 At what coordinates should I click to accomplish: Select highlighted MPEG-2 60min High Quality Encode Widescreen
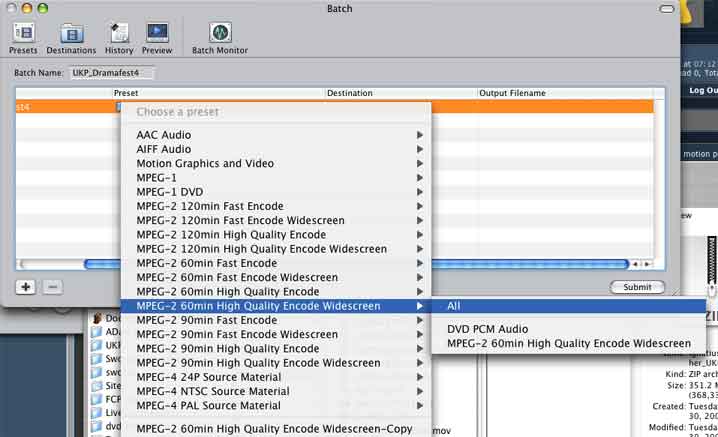click(276, 306)
